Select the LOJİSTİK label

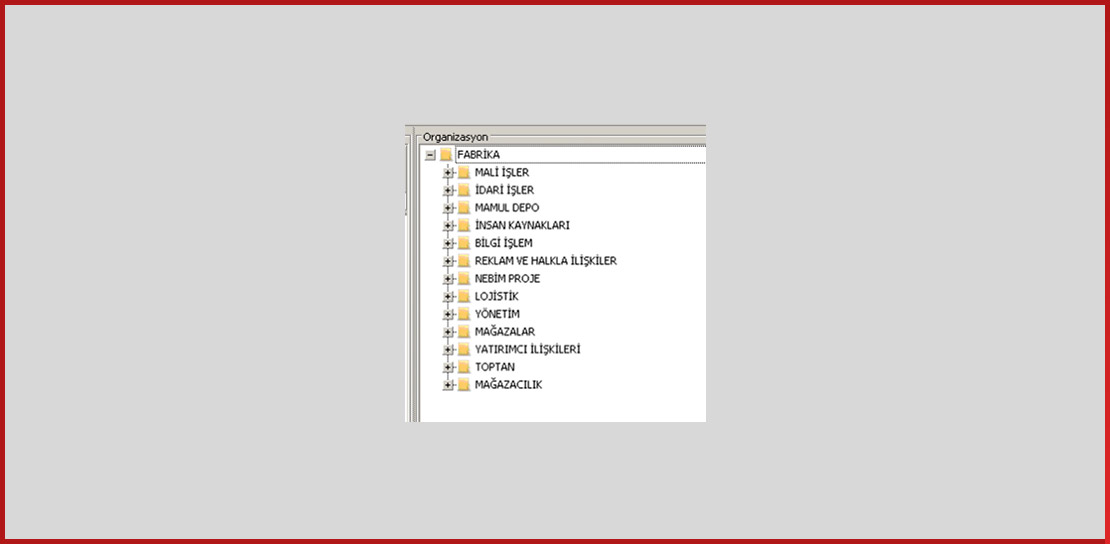click(497, 296)
